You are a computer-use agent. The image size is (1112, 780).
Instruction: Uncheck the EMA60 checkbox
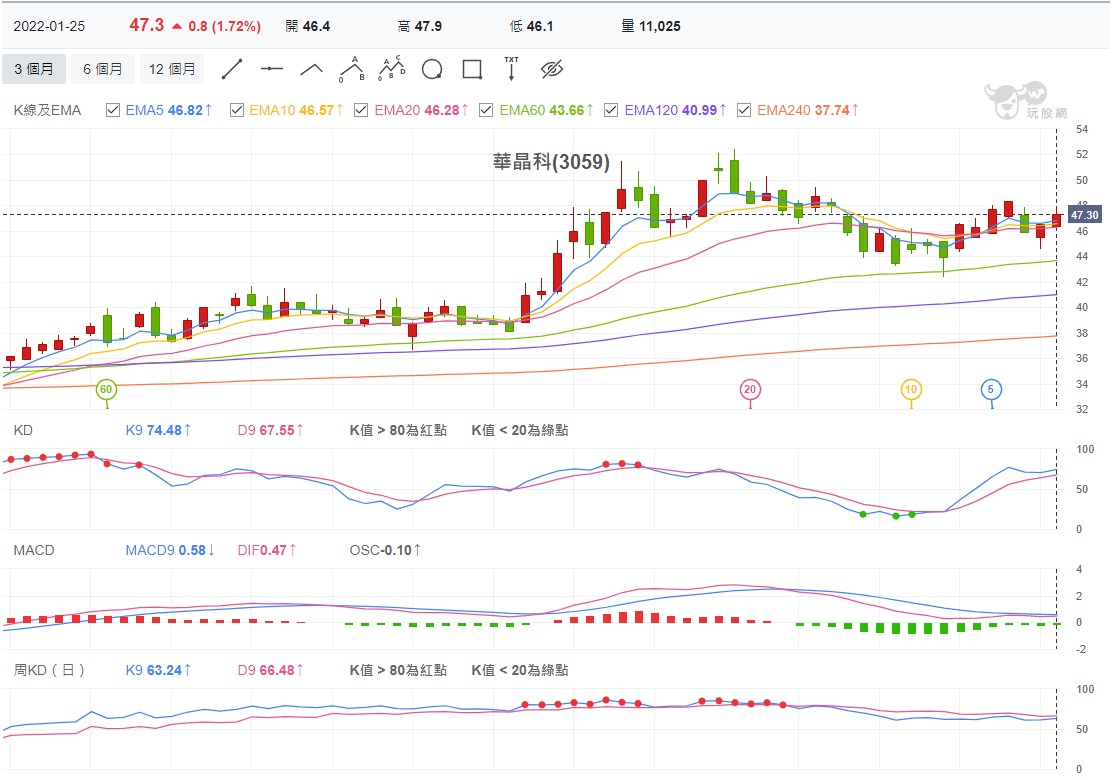coord(486,110)
